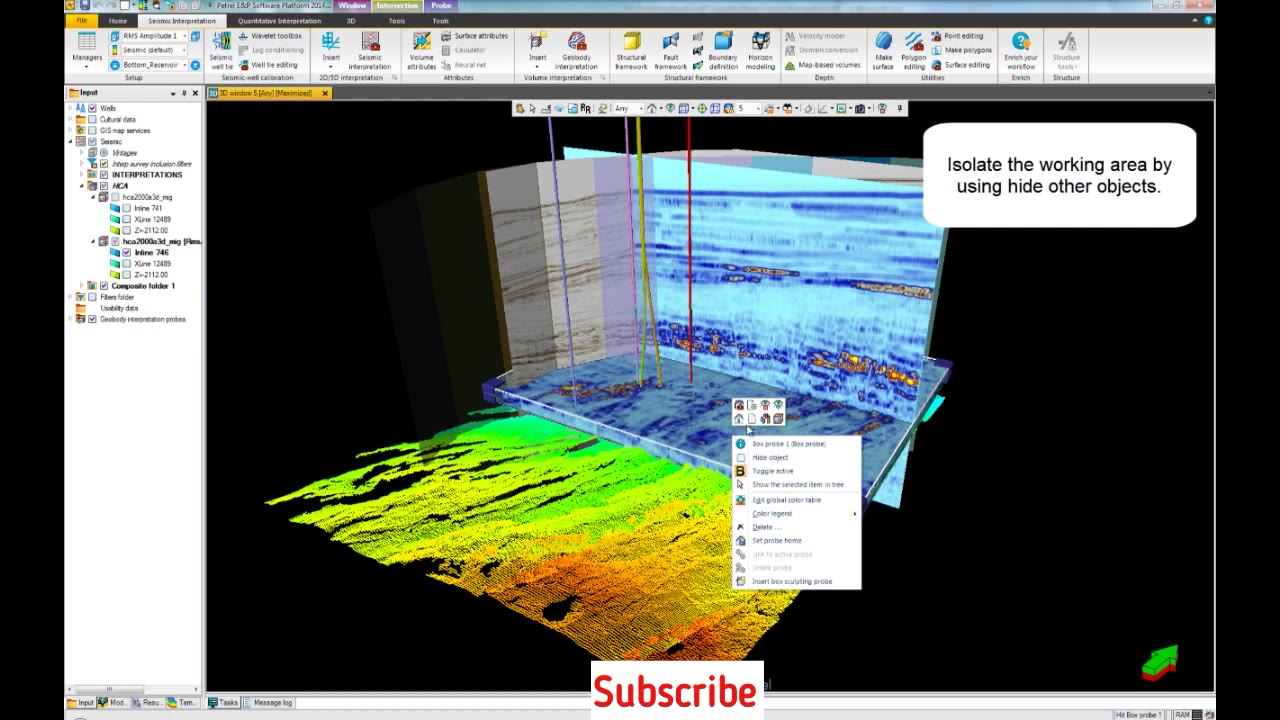The width and height of the screenshot is (1280, 720).
Task: Uncheck Inline 746 checkbox
Action: 126,252
